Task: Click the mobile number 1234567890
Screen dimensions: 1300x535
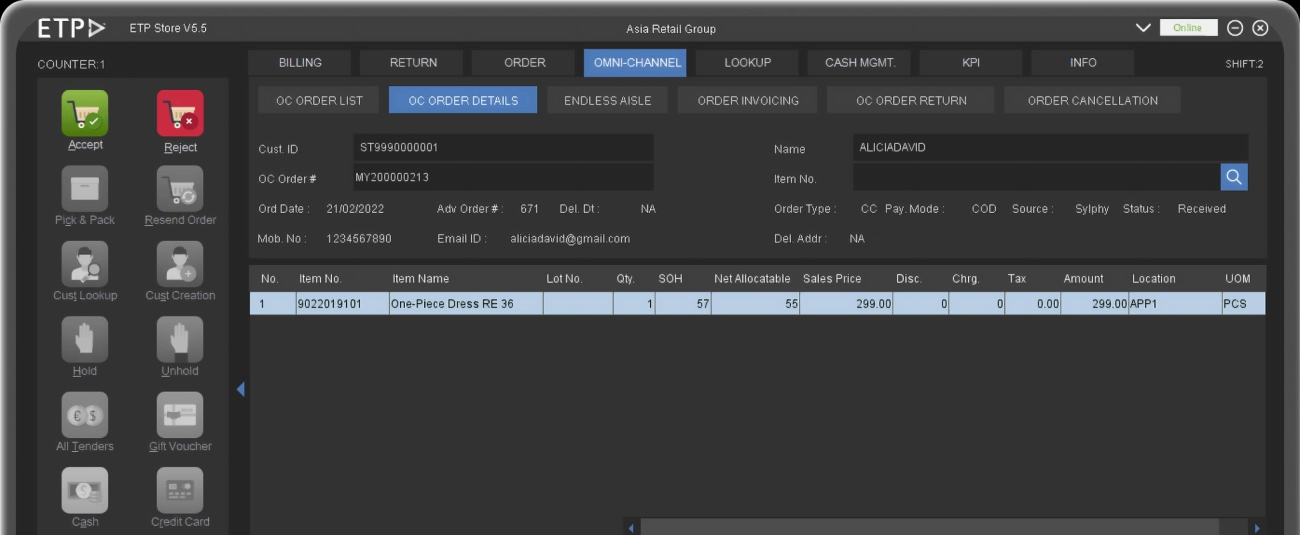Action: tap(359, 239)
